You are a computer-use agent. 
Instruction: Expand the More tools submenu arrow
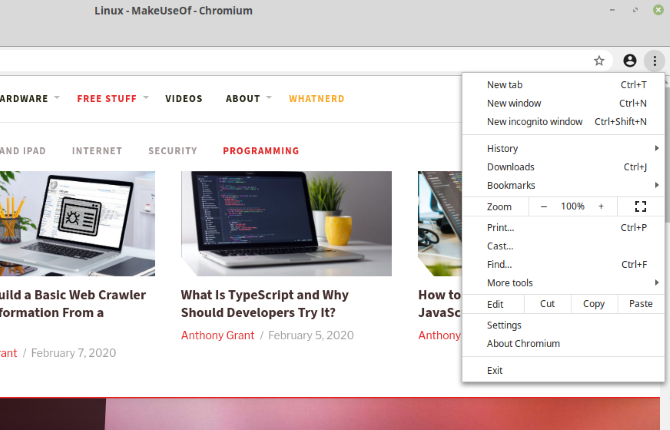[656, 282]
